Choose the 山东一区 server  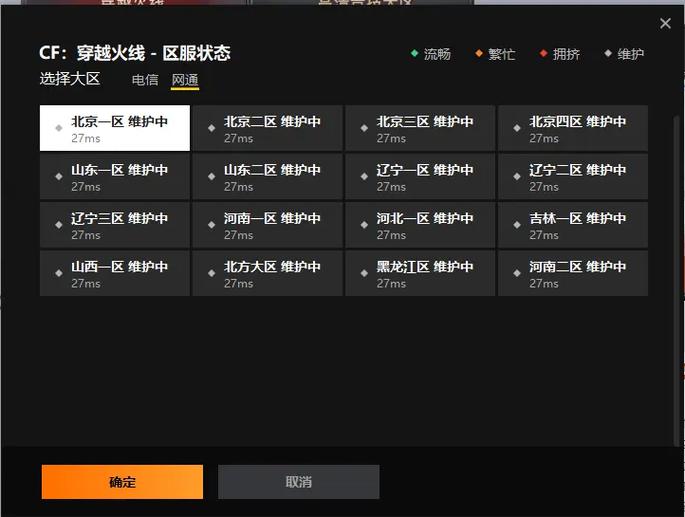[x=115, y=177]
